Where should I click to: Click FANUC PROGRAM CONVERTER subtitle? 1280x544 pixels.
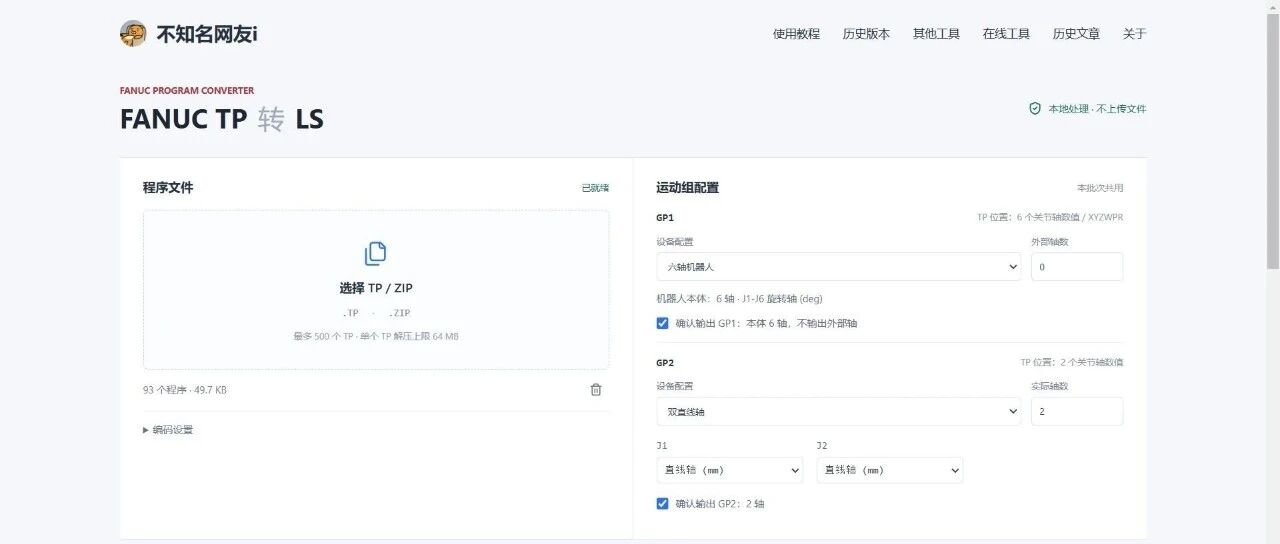tap(187, 91)
